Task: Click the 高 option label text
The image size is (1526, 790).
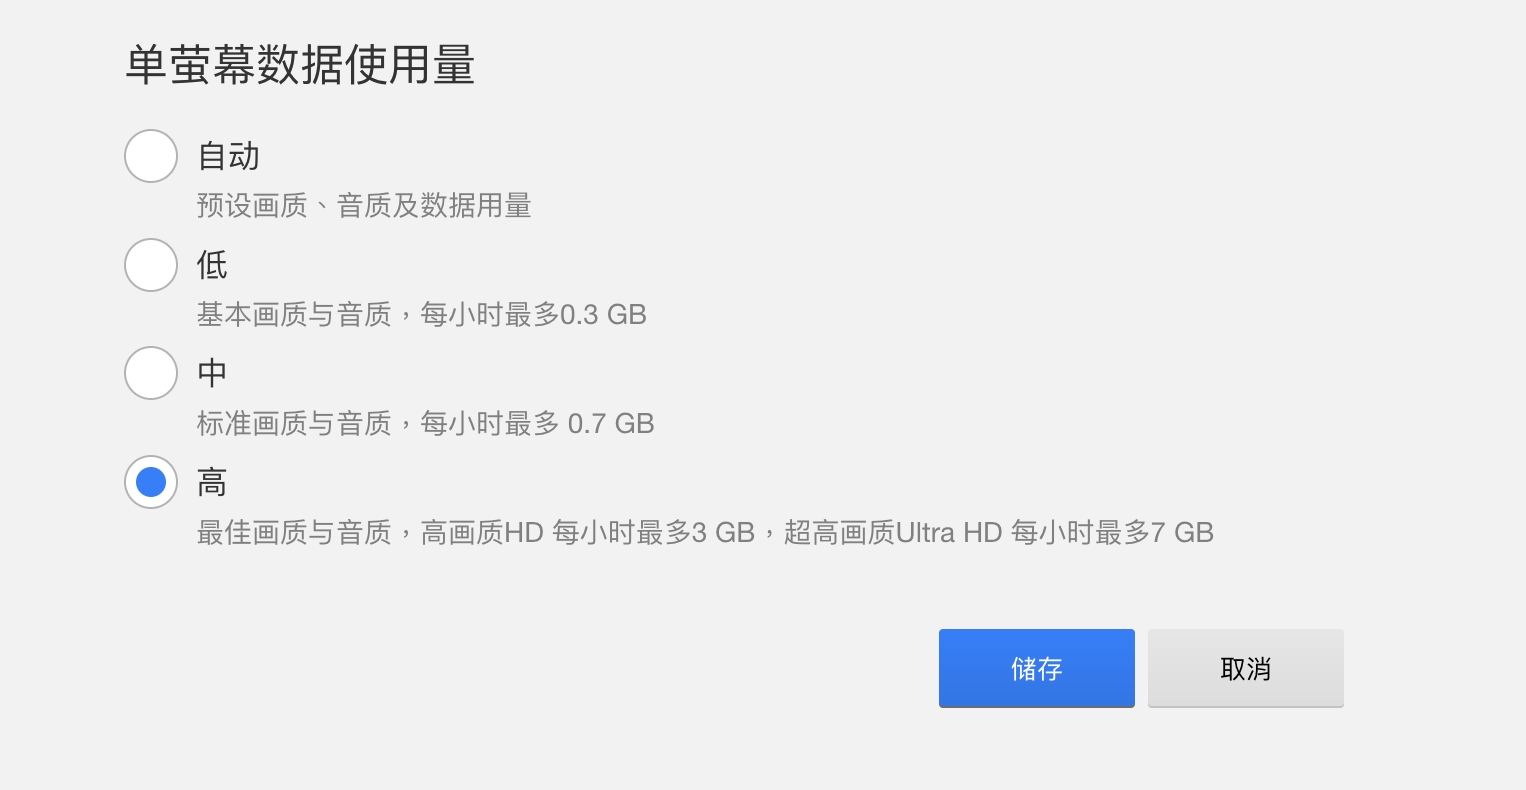Action: tap(212, 483)
